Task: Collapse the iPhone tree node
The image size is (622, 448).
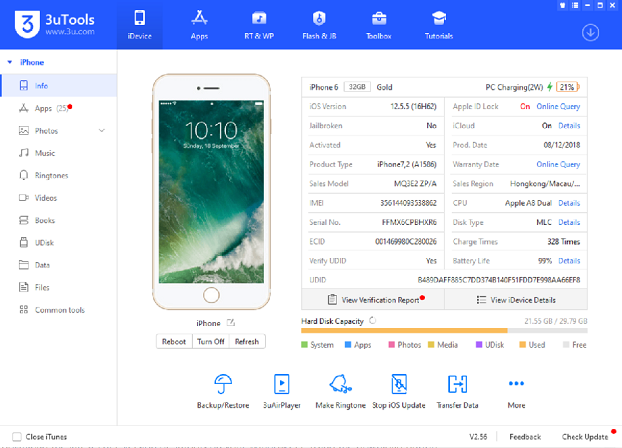Action: coord(10,62)
